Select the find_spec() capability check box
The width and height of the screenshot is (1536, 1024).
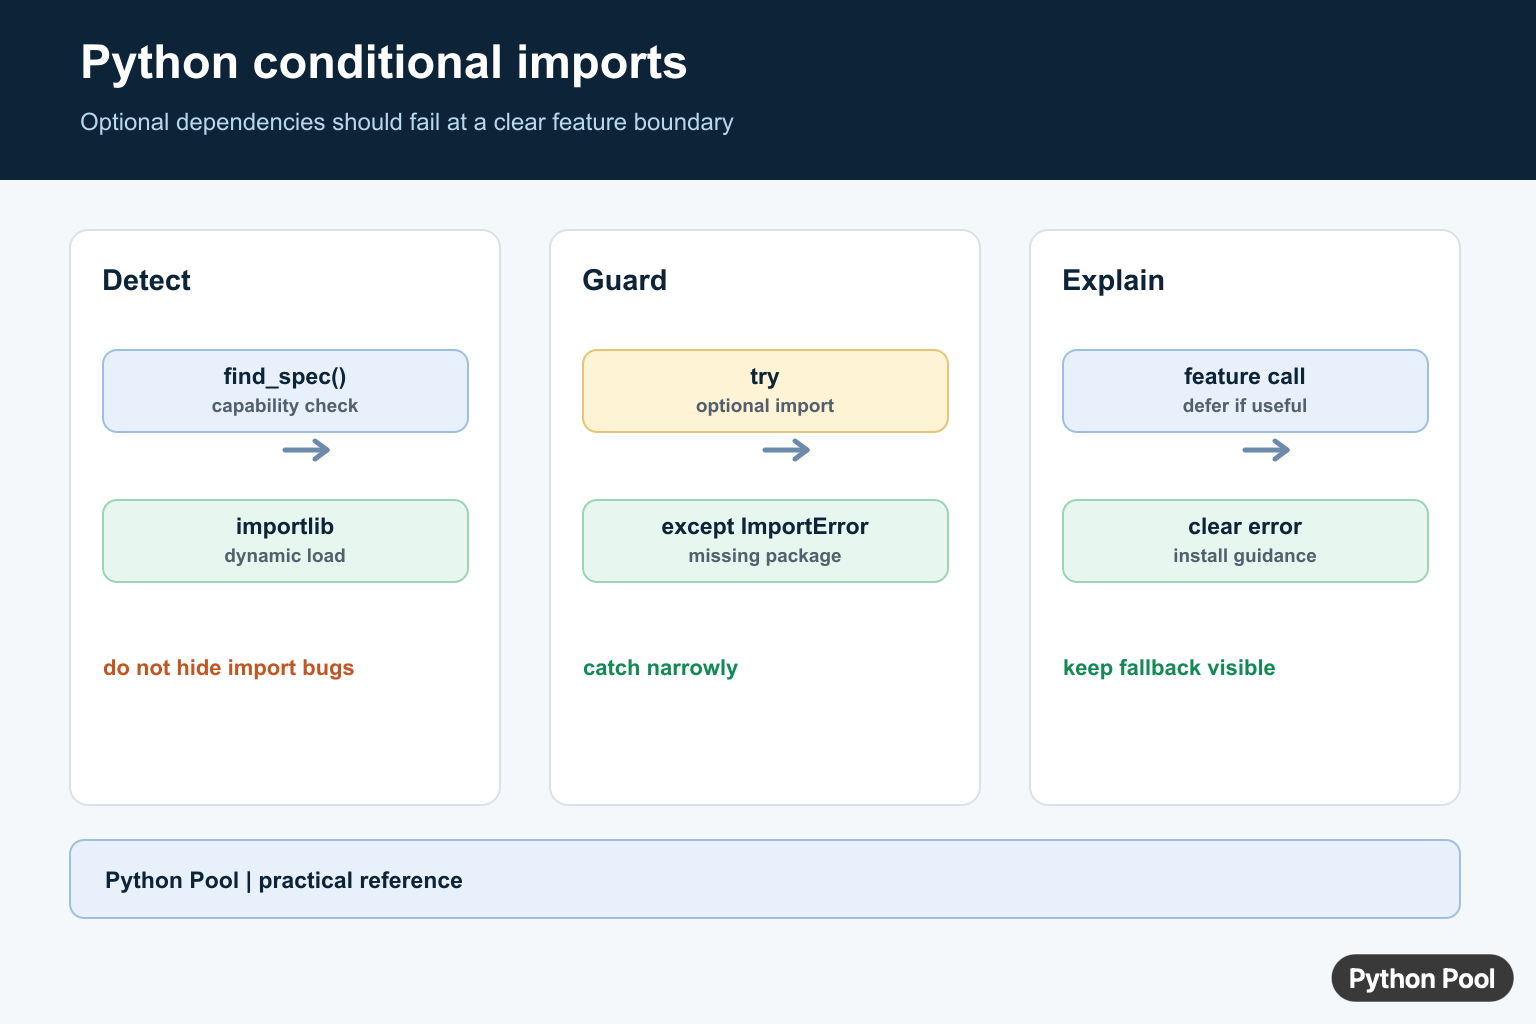285,391
